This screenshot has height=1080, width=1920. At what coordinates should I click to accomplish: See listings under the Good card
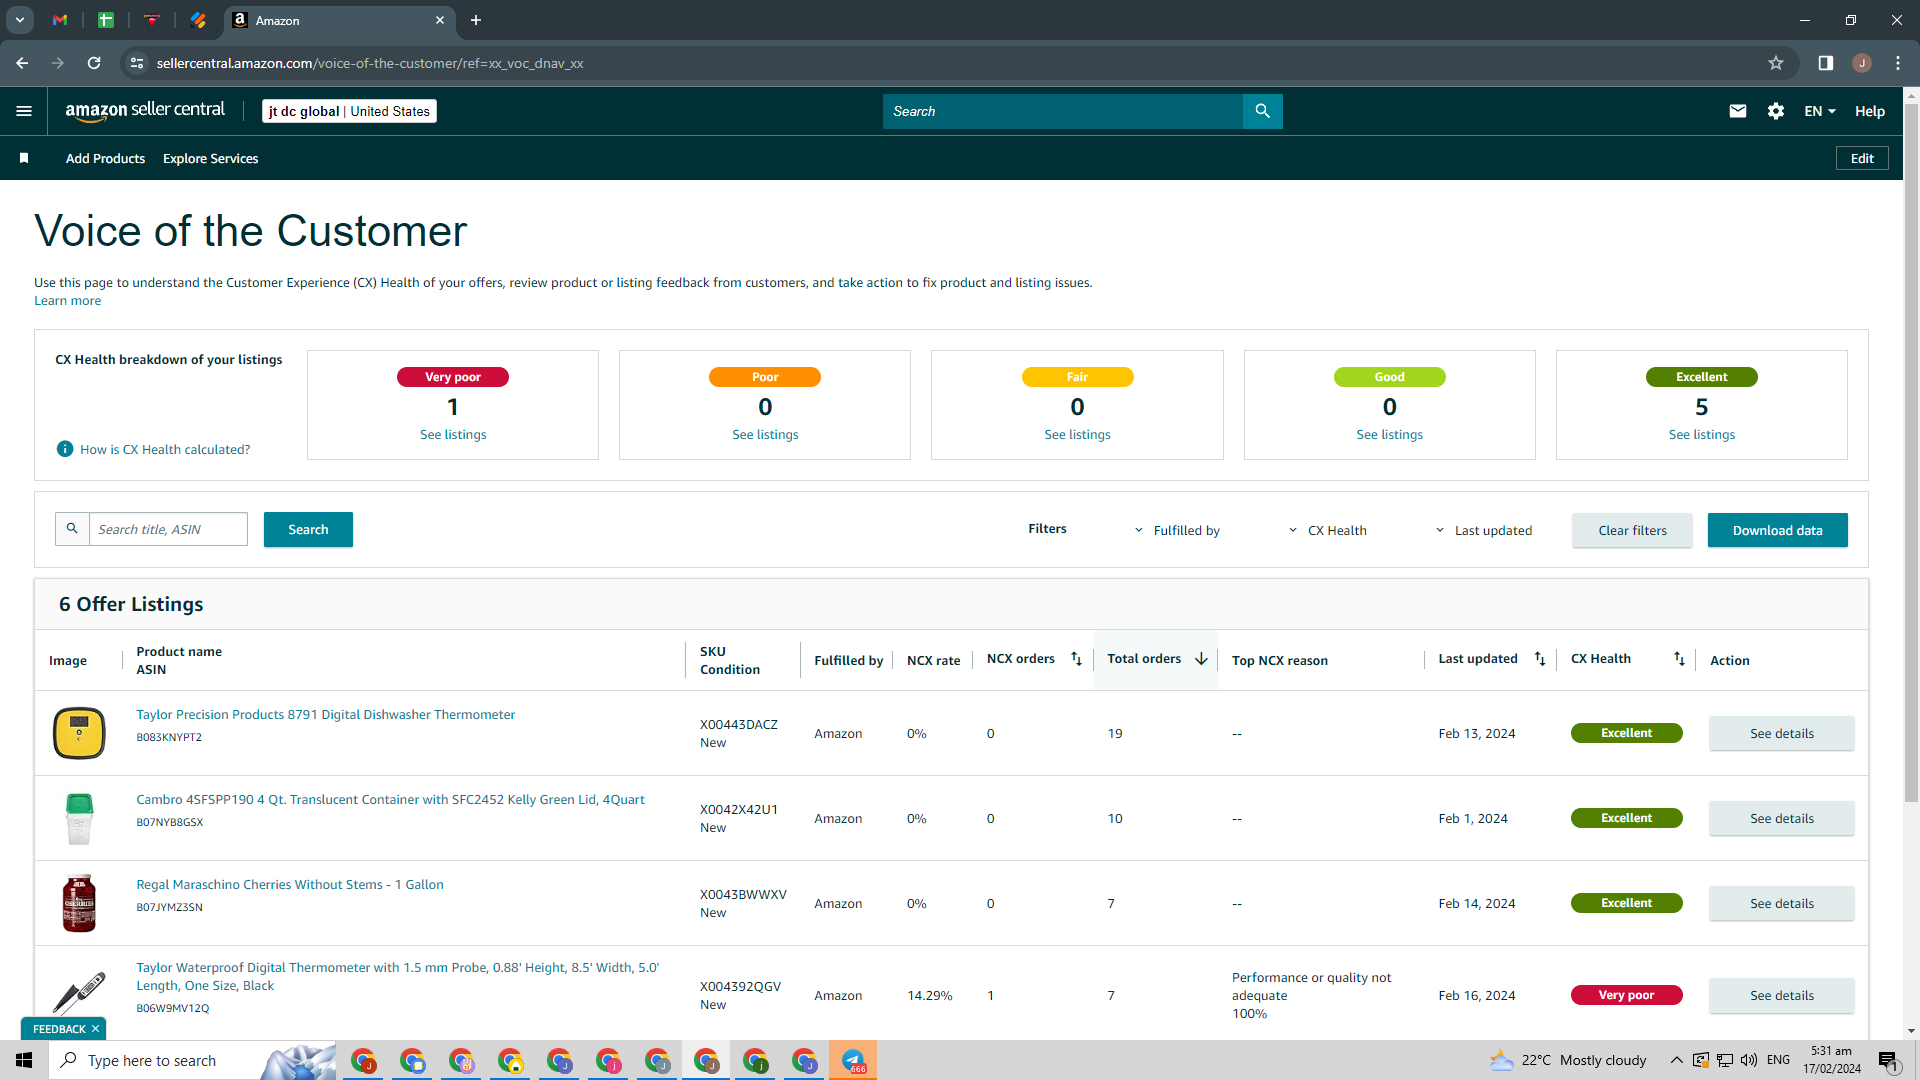[1389, 435]
